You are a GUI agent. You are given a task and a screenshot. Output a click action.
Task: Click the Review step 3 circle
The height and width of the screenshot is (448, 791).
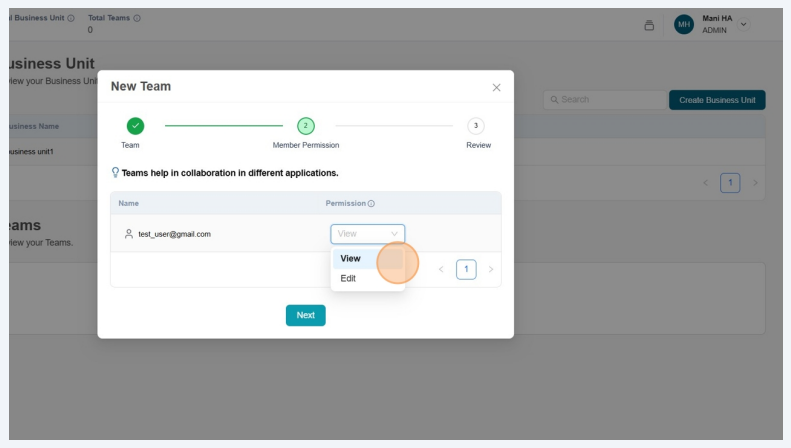click(476, 125)
